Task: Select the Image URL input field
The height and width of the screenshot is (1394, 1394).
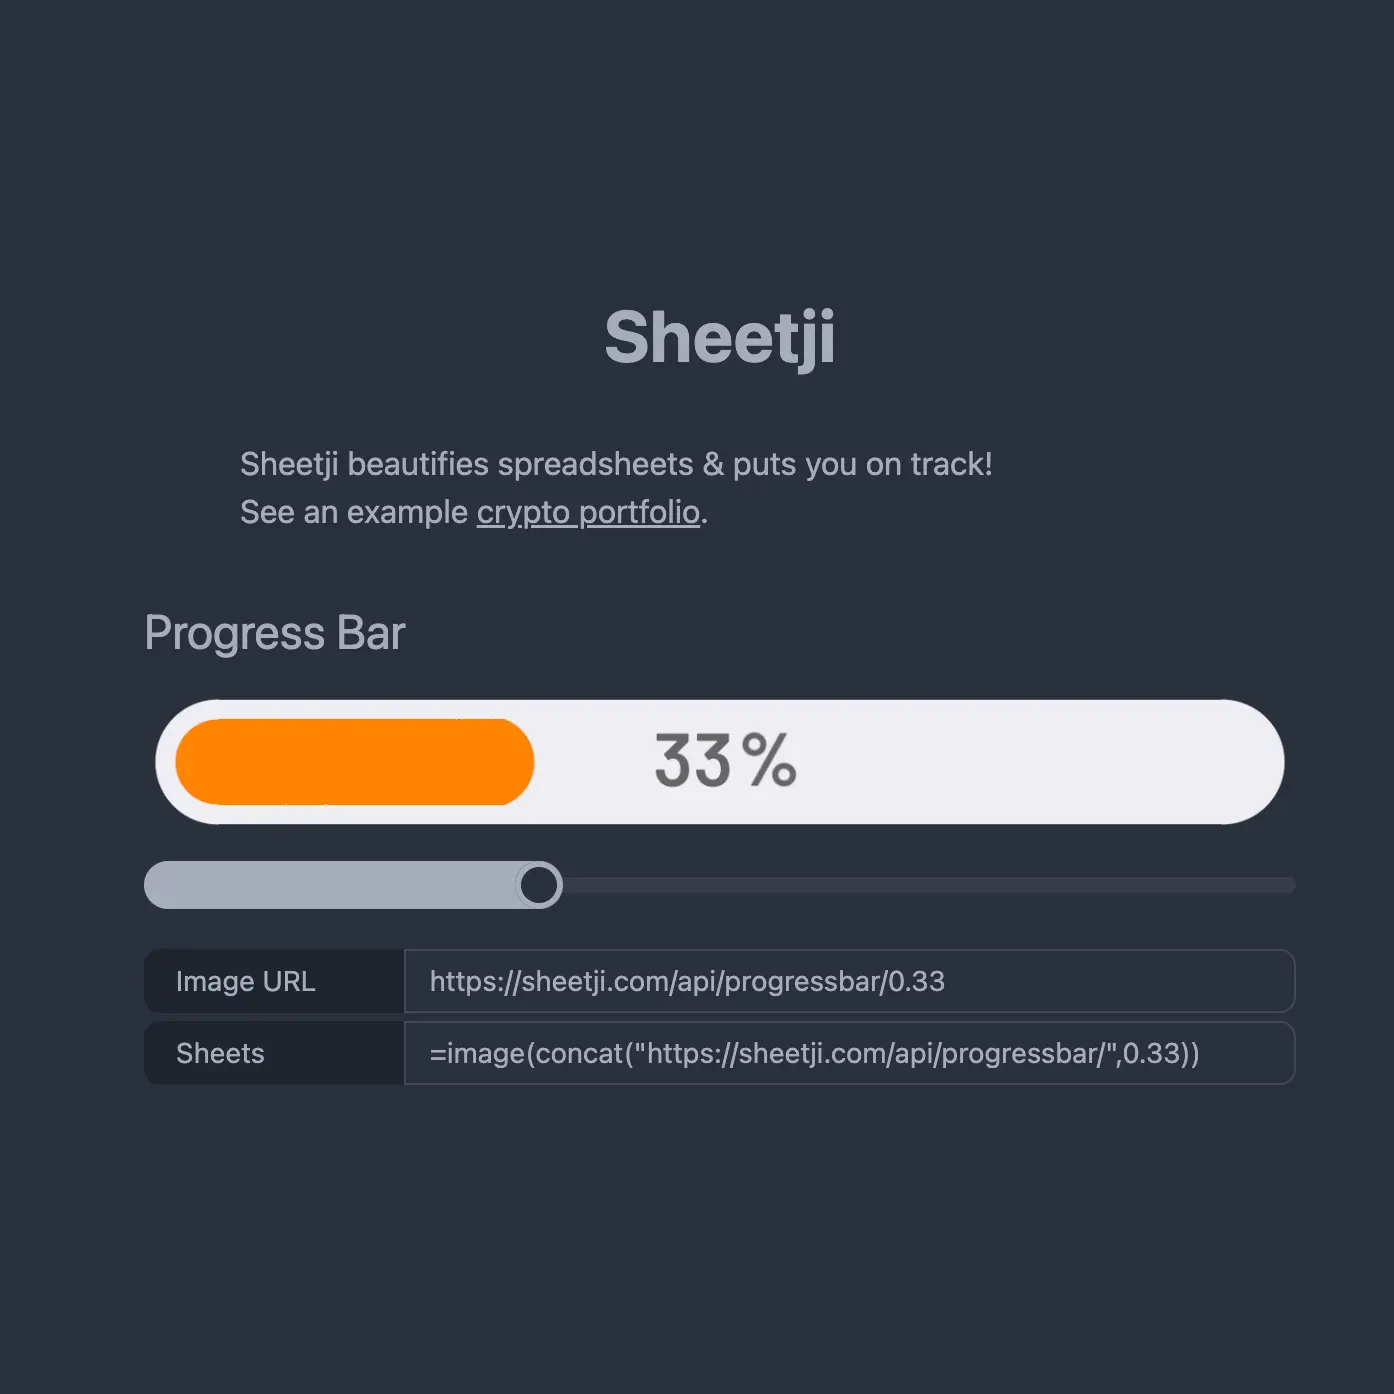Action: tap(850, 981)
